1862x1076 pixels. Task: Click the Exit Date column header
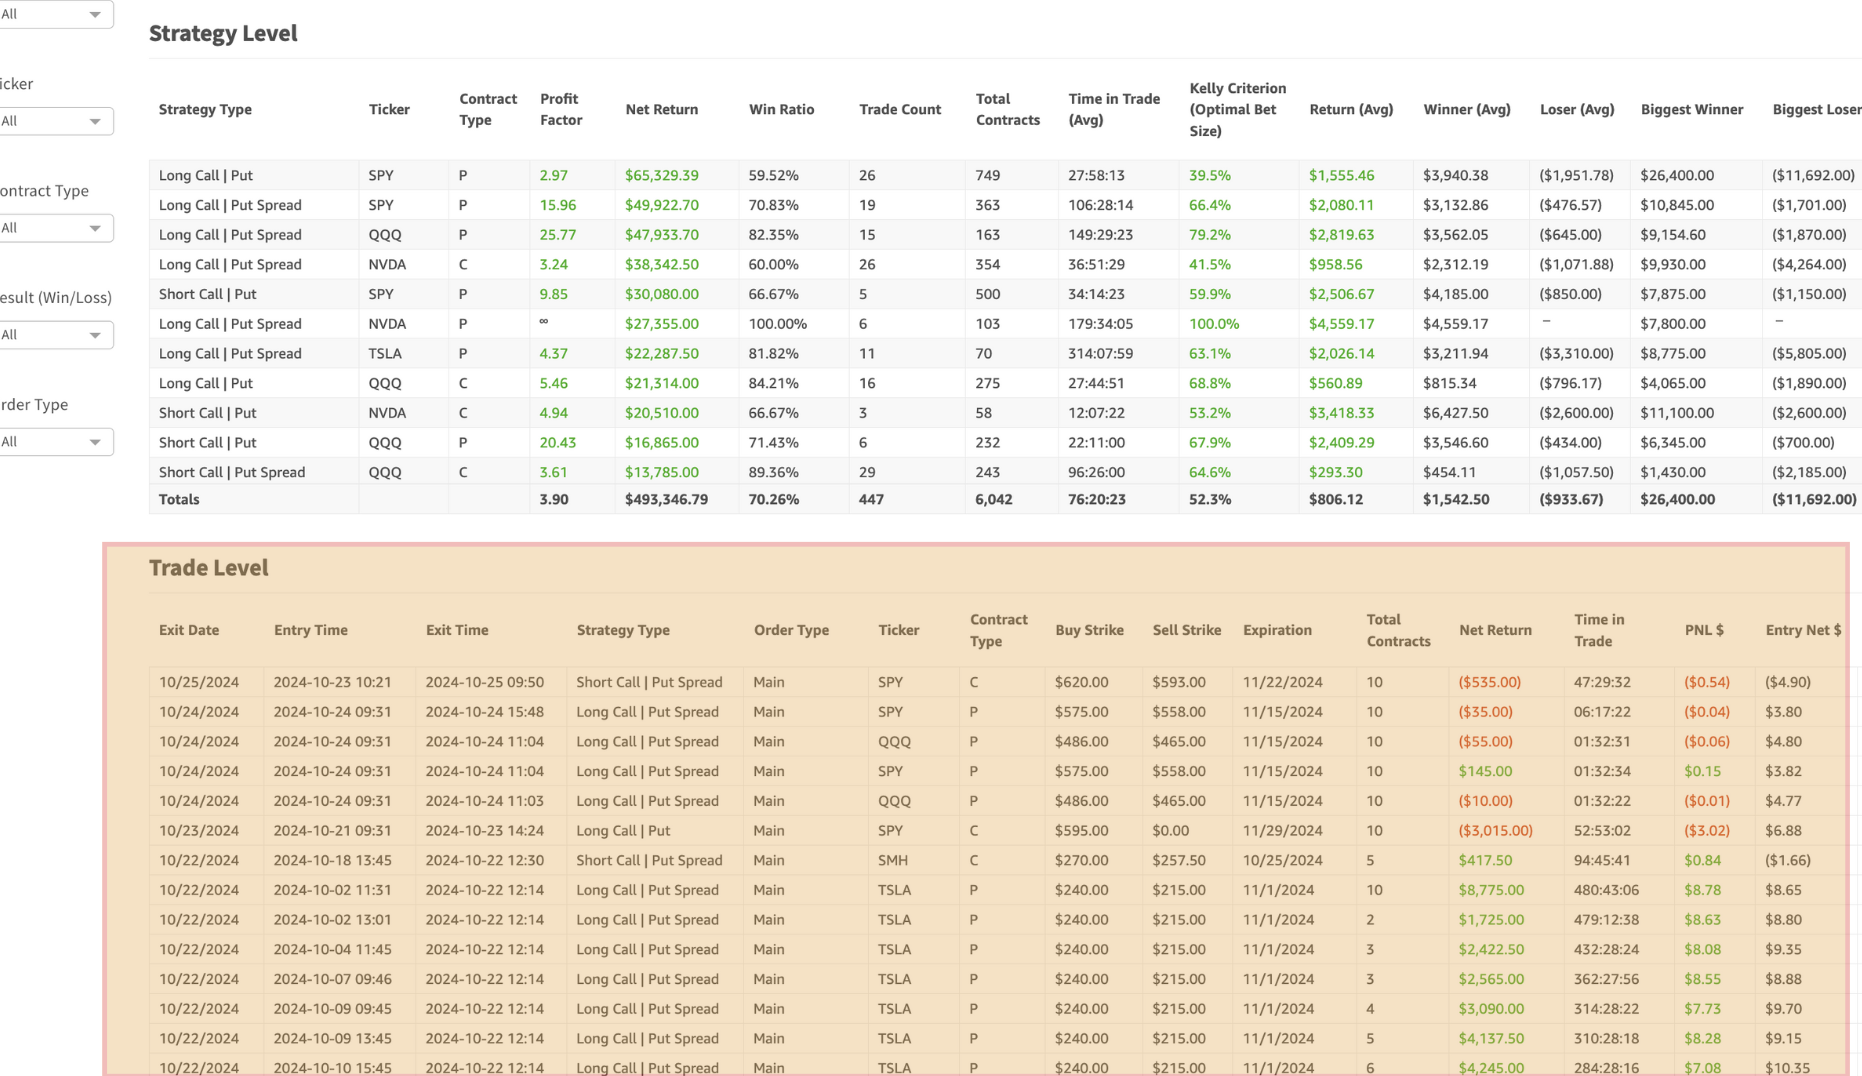[x=188, y=630]
